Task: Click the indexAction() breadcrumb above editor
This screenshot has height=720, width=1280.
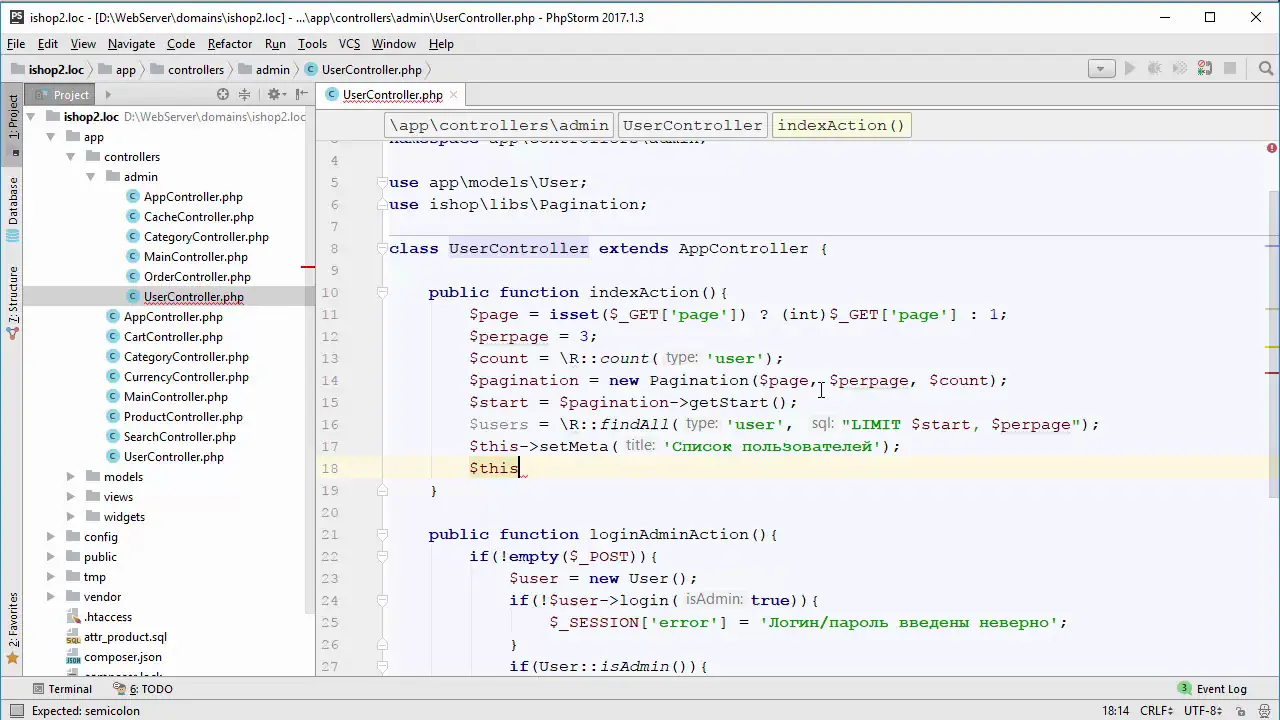Action: (x=841, y=125)
